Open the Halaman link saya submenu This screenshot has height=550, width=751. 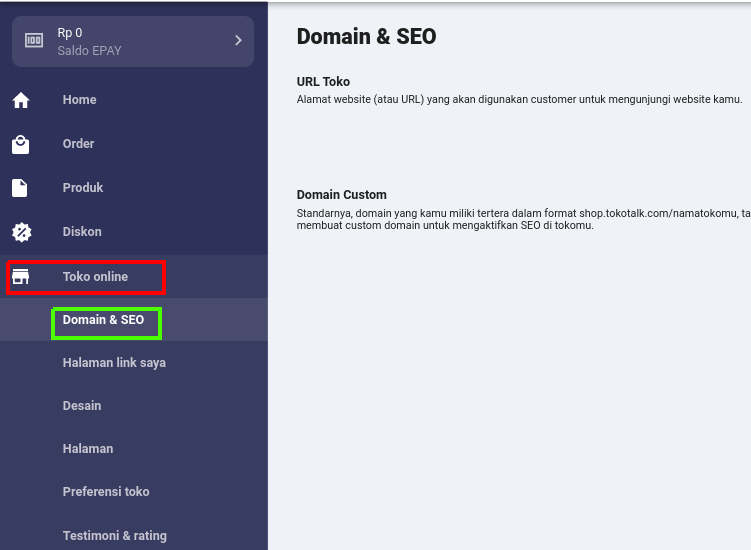pyautogui.click(x=114, y=363)
